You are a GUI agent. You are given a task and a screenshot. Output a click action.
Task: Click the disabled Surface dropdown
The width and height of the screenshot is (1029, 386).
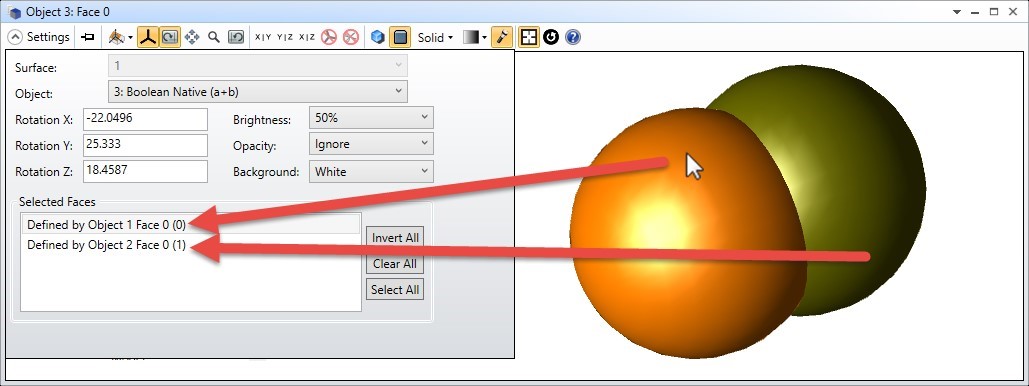pos(257,66)
